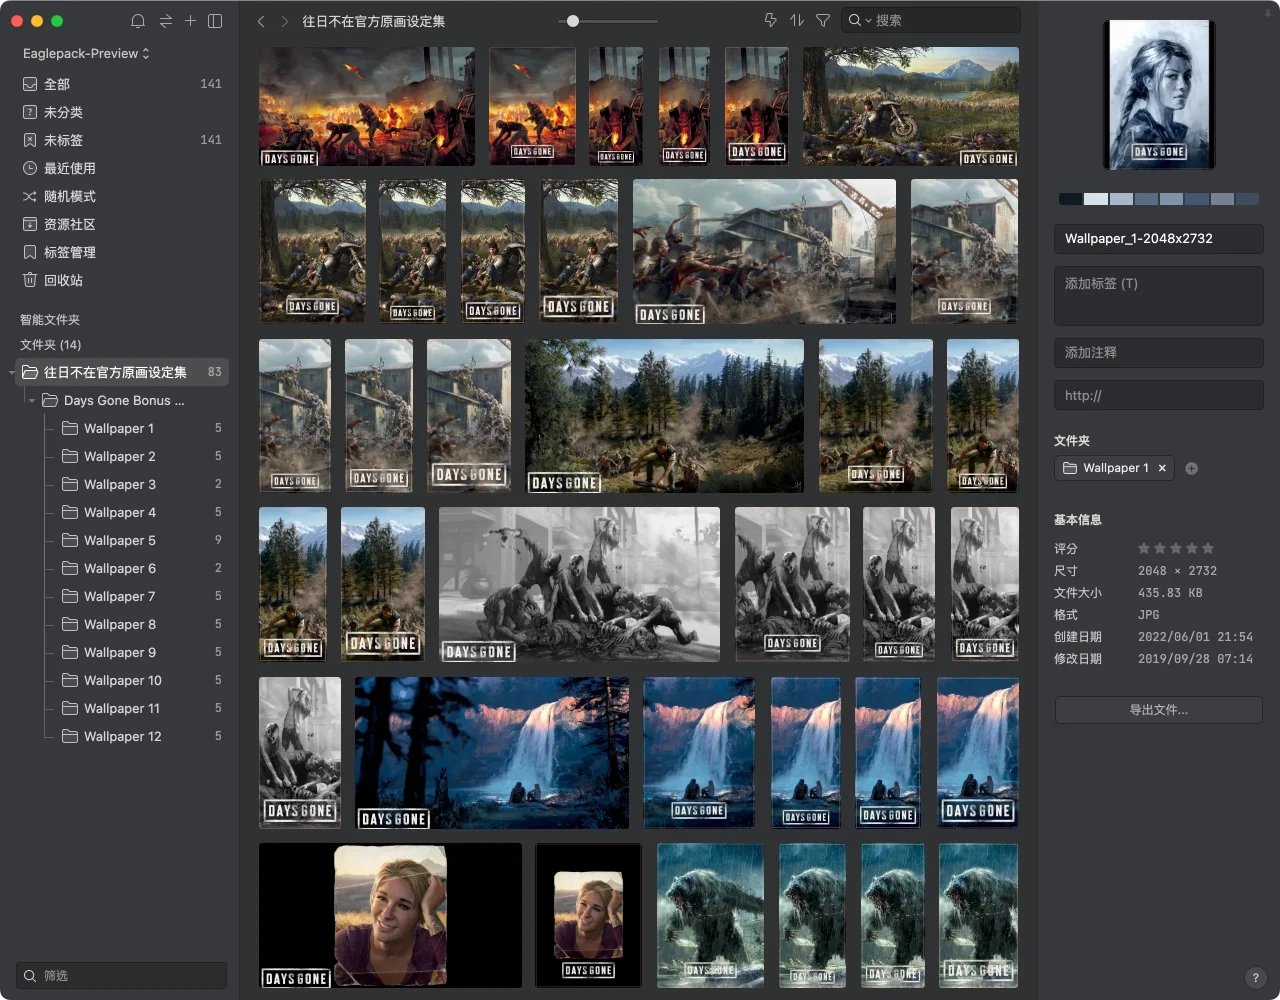Open the funnel filter icon

click(823, 20)
